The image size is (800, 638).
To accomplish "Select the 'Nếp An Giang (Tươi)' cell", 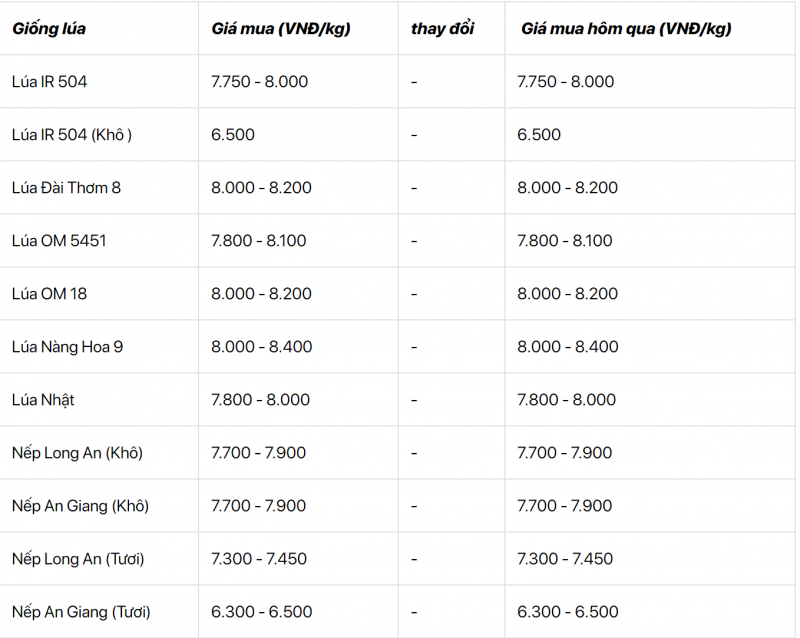I will coord(81,612).
